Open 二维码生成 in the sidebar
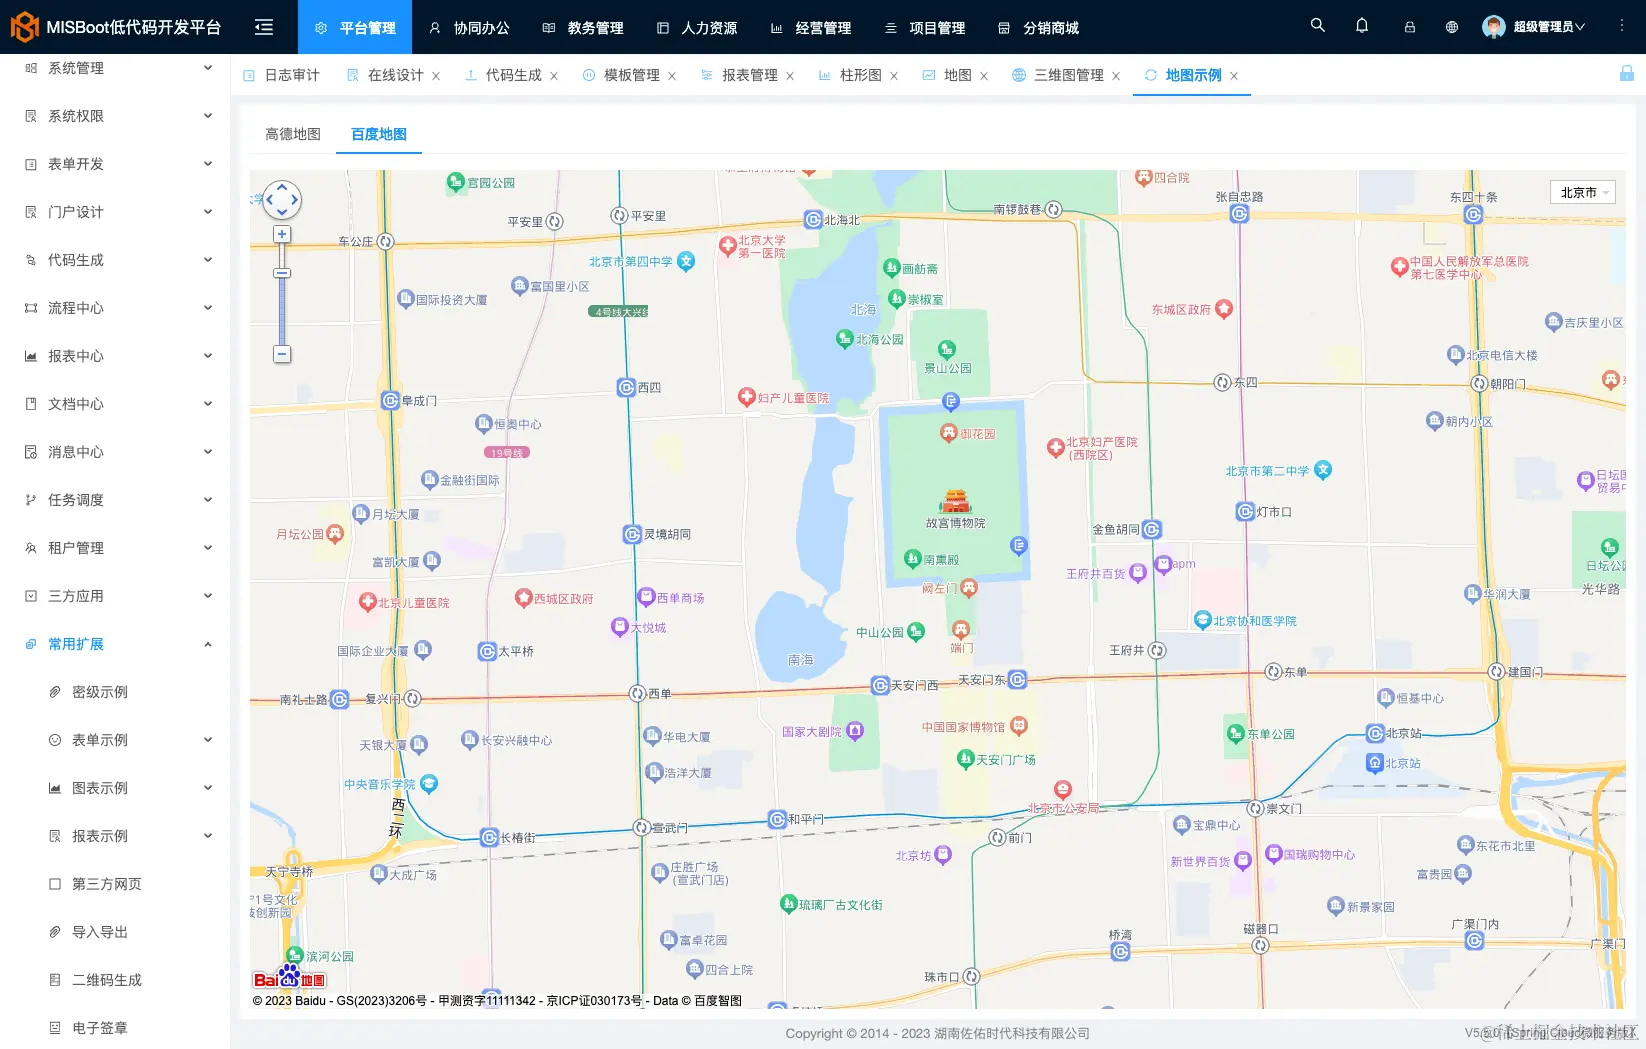This screenshot has height=1049, width=1646. pos(115,980)
